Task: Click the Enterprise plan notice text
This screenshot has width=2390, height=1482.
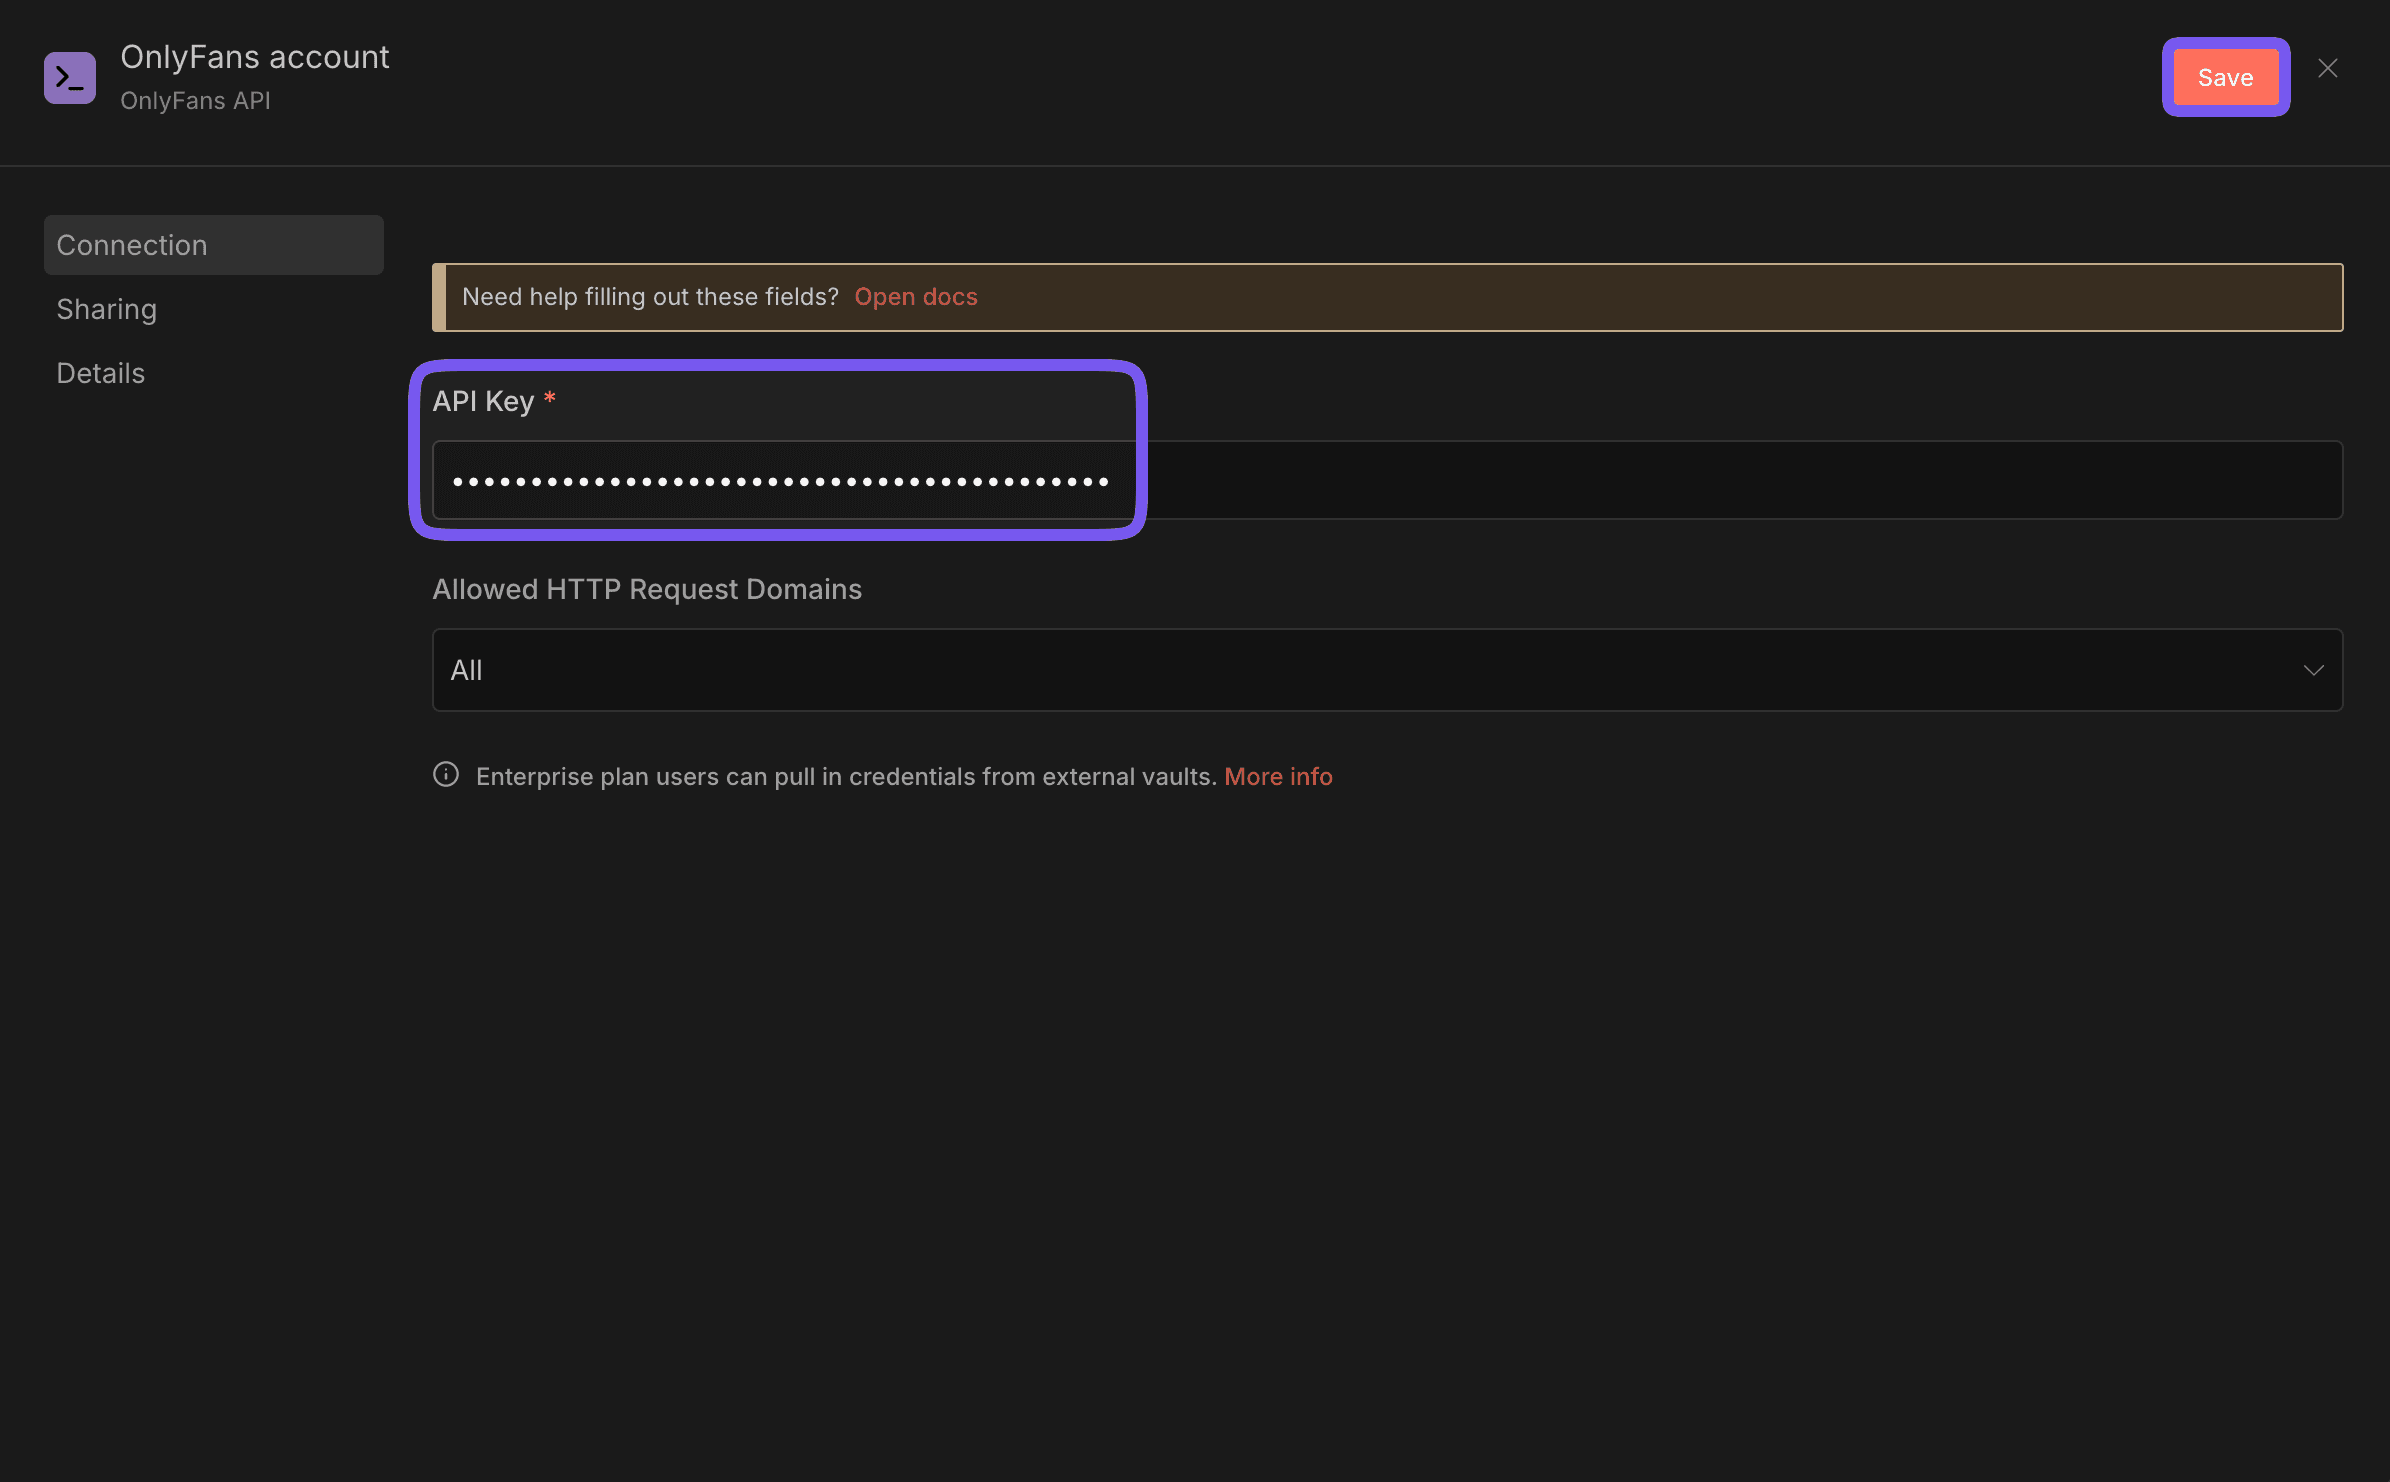Action: [x=845, y=777]
